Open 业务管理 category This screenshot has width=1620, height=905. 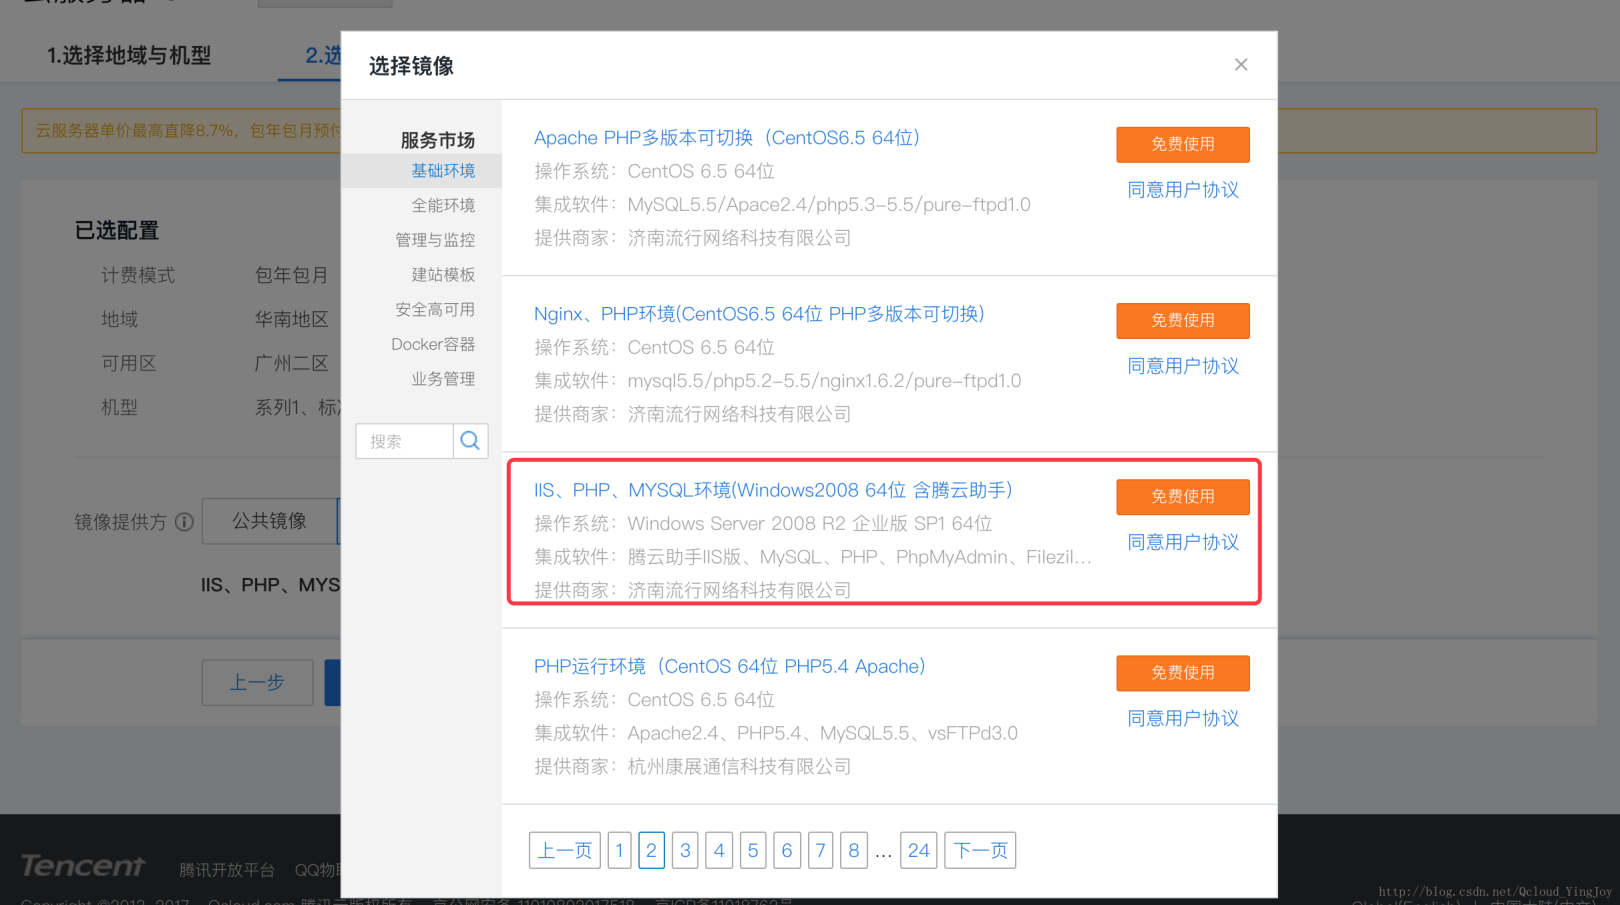coord(443,379)
